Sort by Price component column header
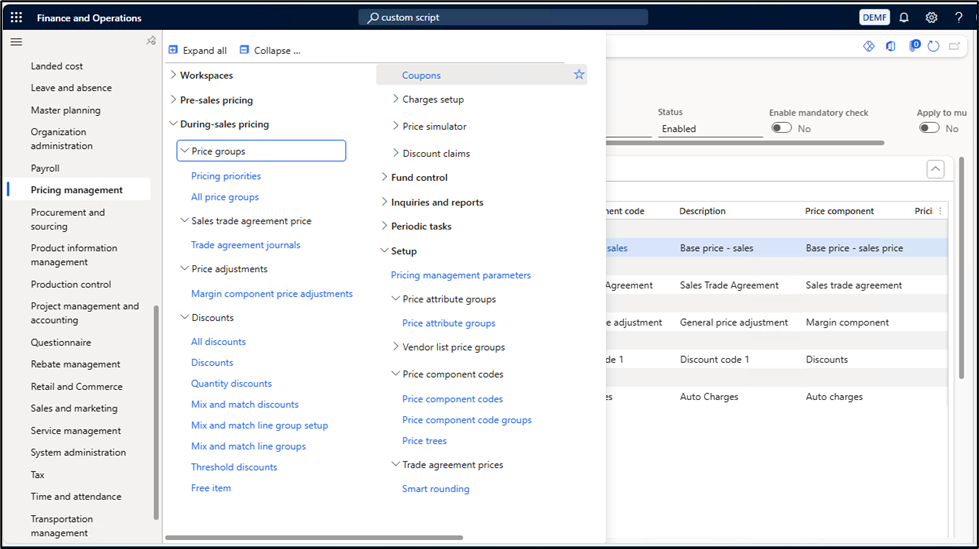The width and height of the screenshot is (979, 549). coord(839,211)
